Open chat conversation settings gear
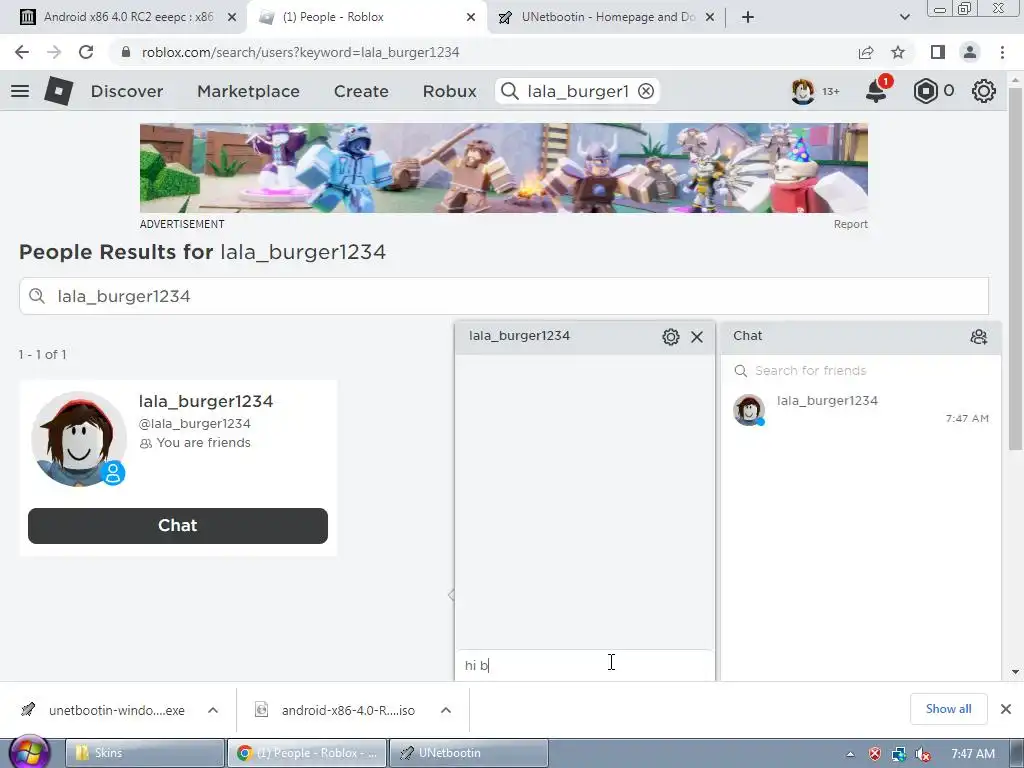Image resolution: width=1024 pixels, height=768 pixels. (x=671, y=337)
